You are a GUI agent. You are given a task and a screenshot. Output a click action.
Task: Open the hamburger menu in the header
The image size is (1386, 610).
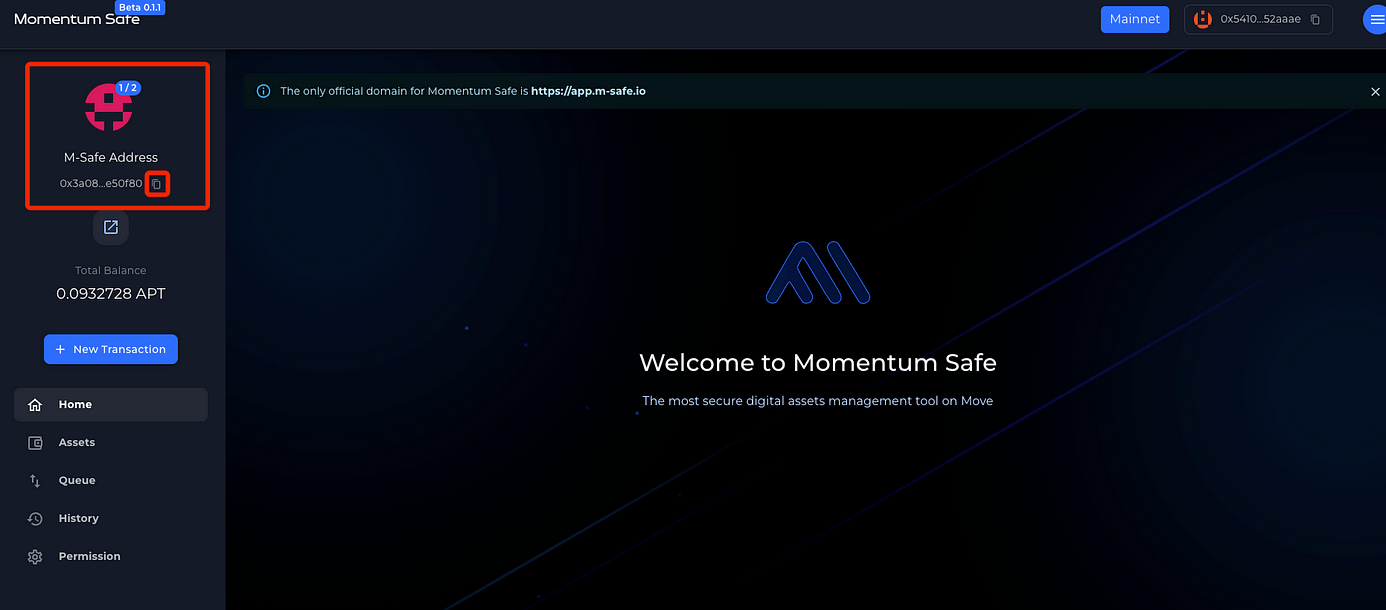[1375, 19]
